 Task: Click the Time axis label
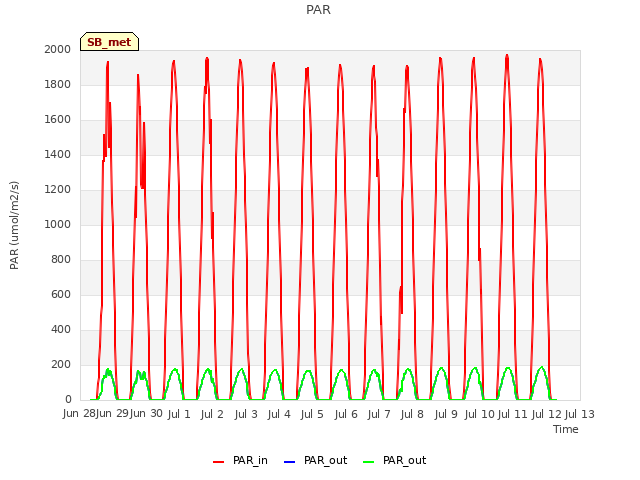566,429
